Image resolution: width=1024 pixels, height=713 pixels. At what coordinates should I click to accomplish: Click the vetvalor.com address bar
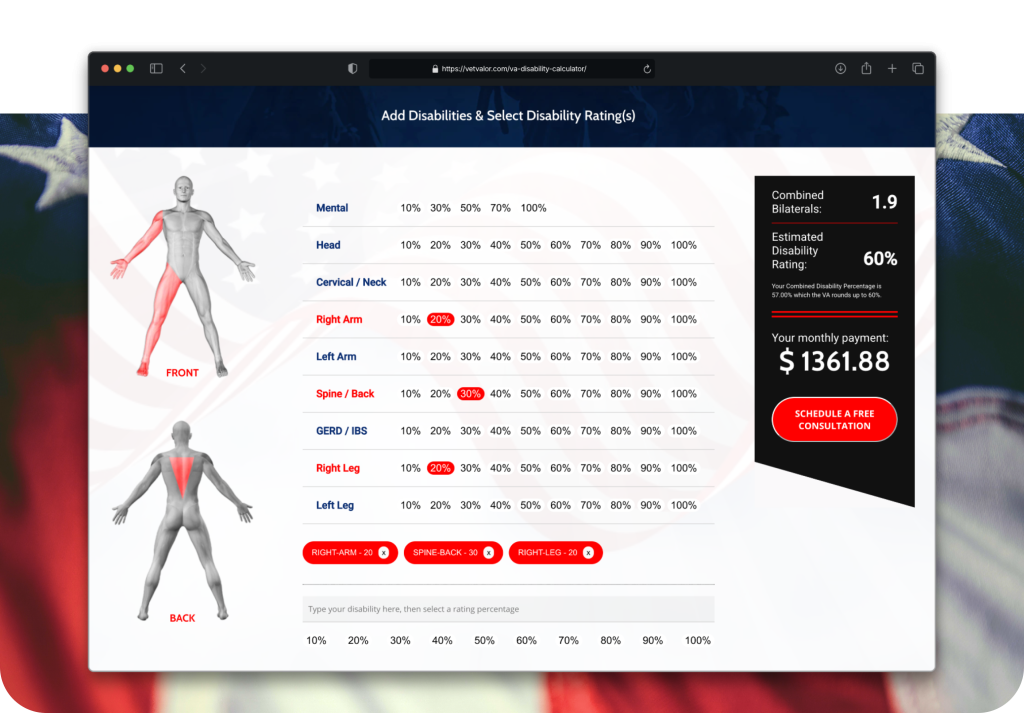pyautogui.click(x=512, y=69)
